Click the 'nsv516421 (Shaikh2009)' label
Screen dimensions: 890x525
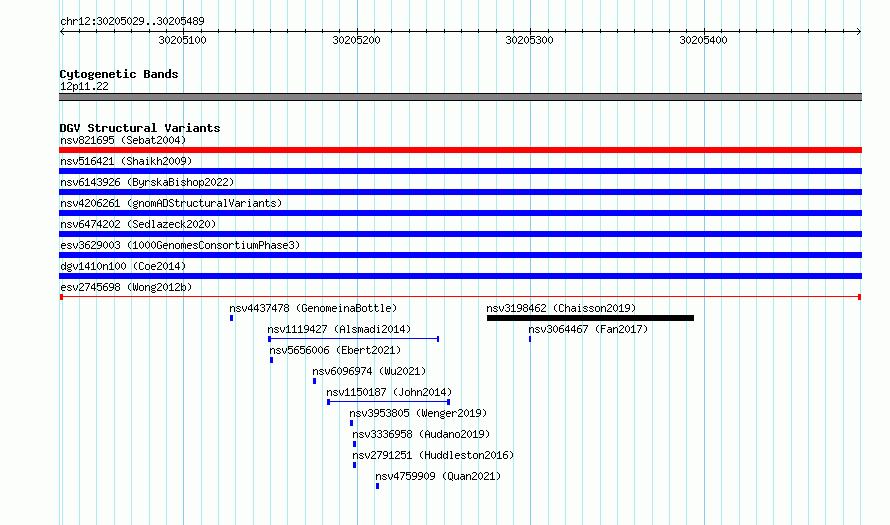pyautogui.click(x=126, y=161)
